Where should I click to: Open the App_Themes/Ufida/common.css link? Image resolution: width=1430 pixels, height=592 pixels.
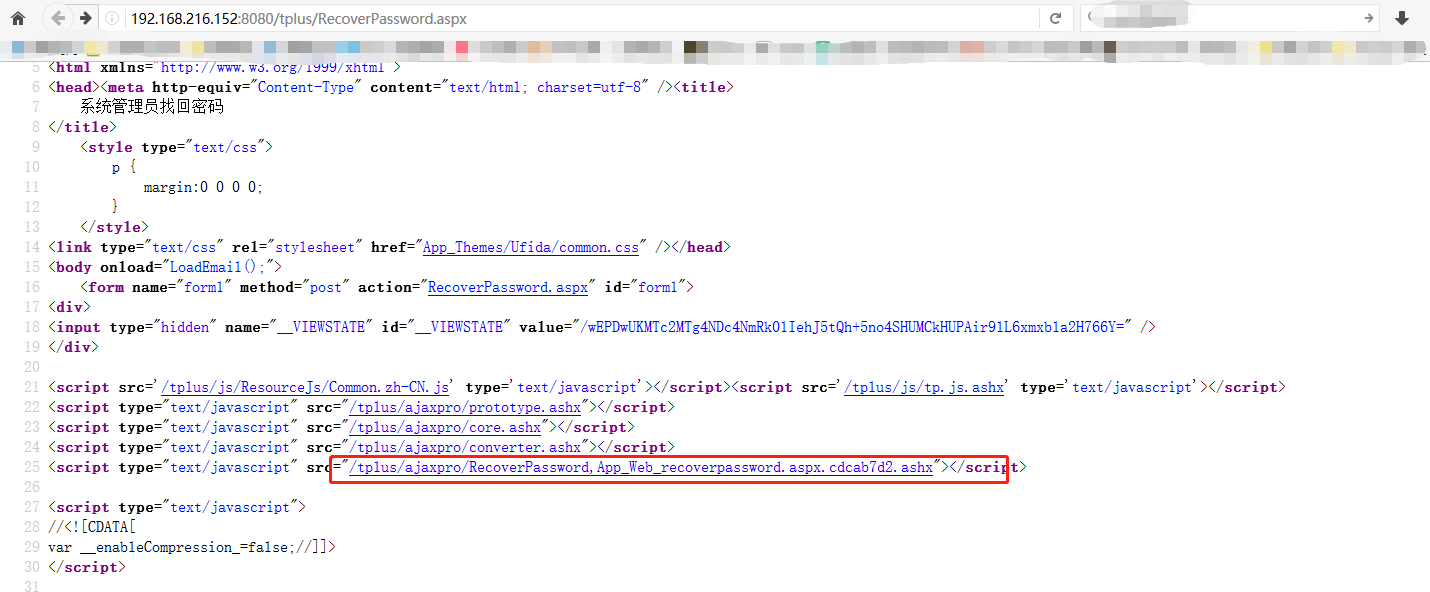tap(531, 247)
